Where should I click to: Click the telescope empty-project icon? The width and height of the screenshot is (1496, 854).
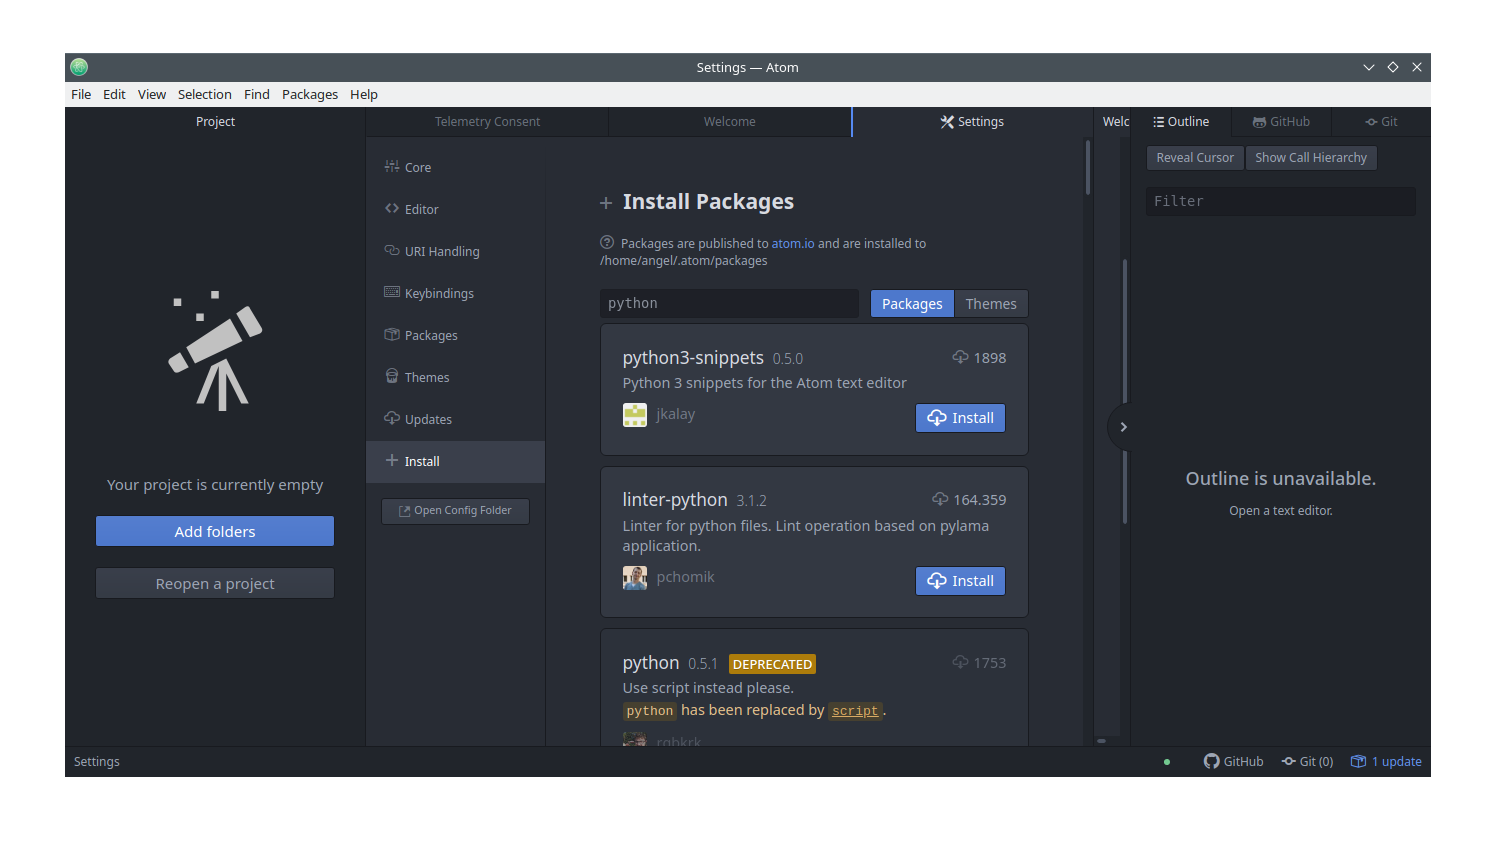click(215, 351)
